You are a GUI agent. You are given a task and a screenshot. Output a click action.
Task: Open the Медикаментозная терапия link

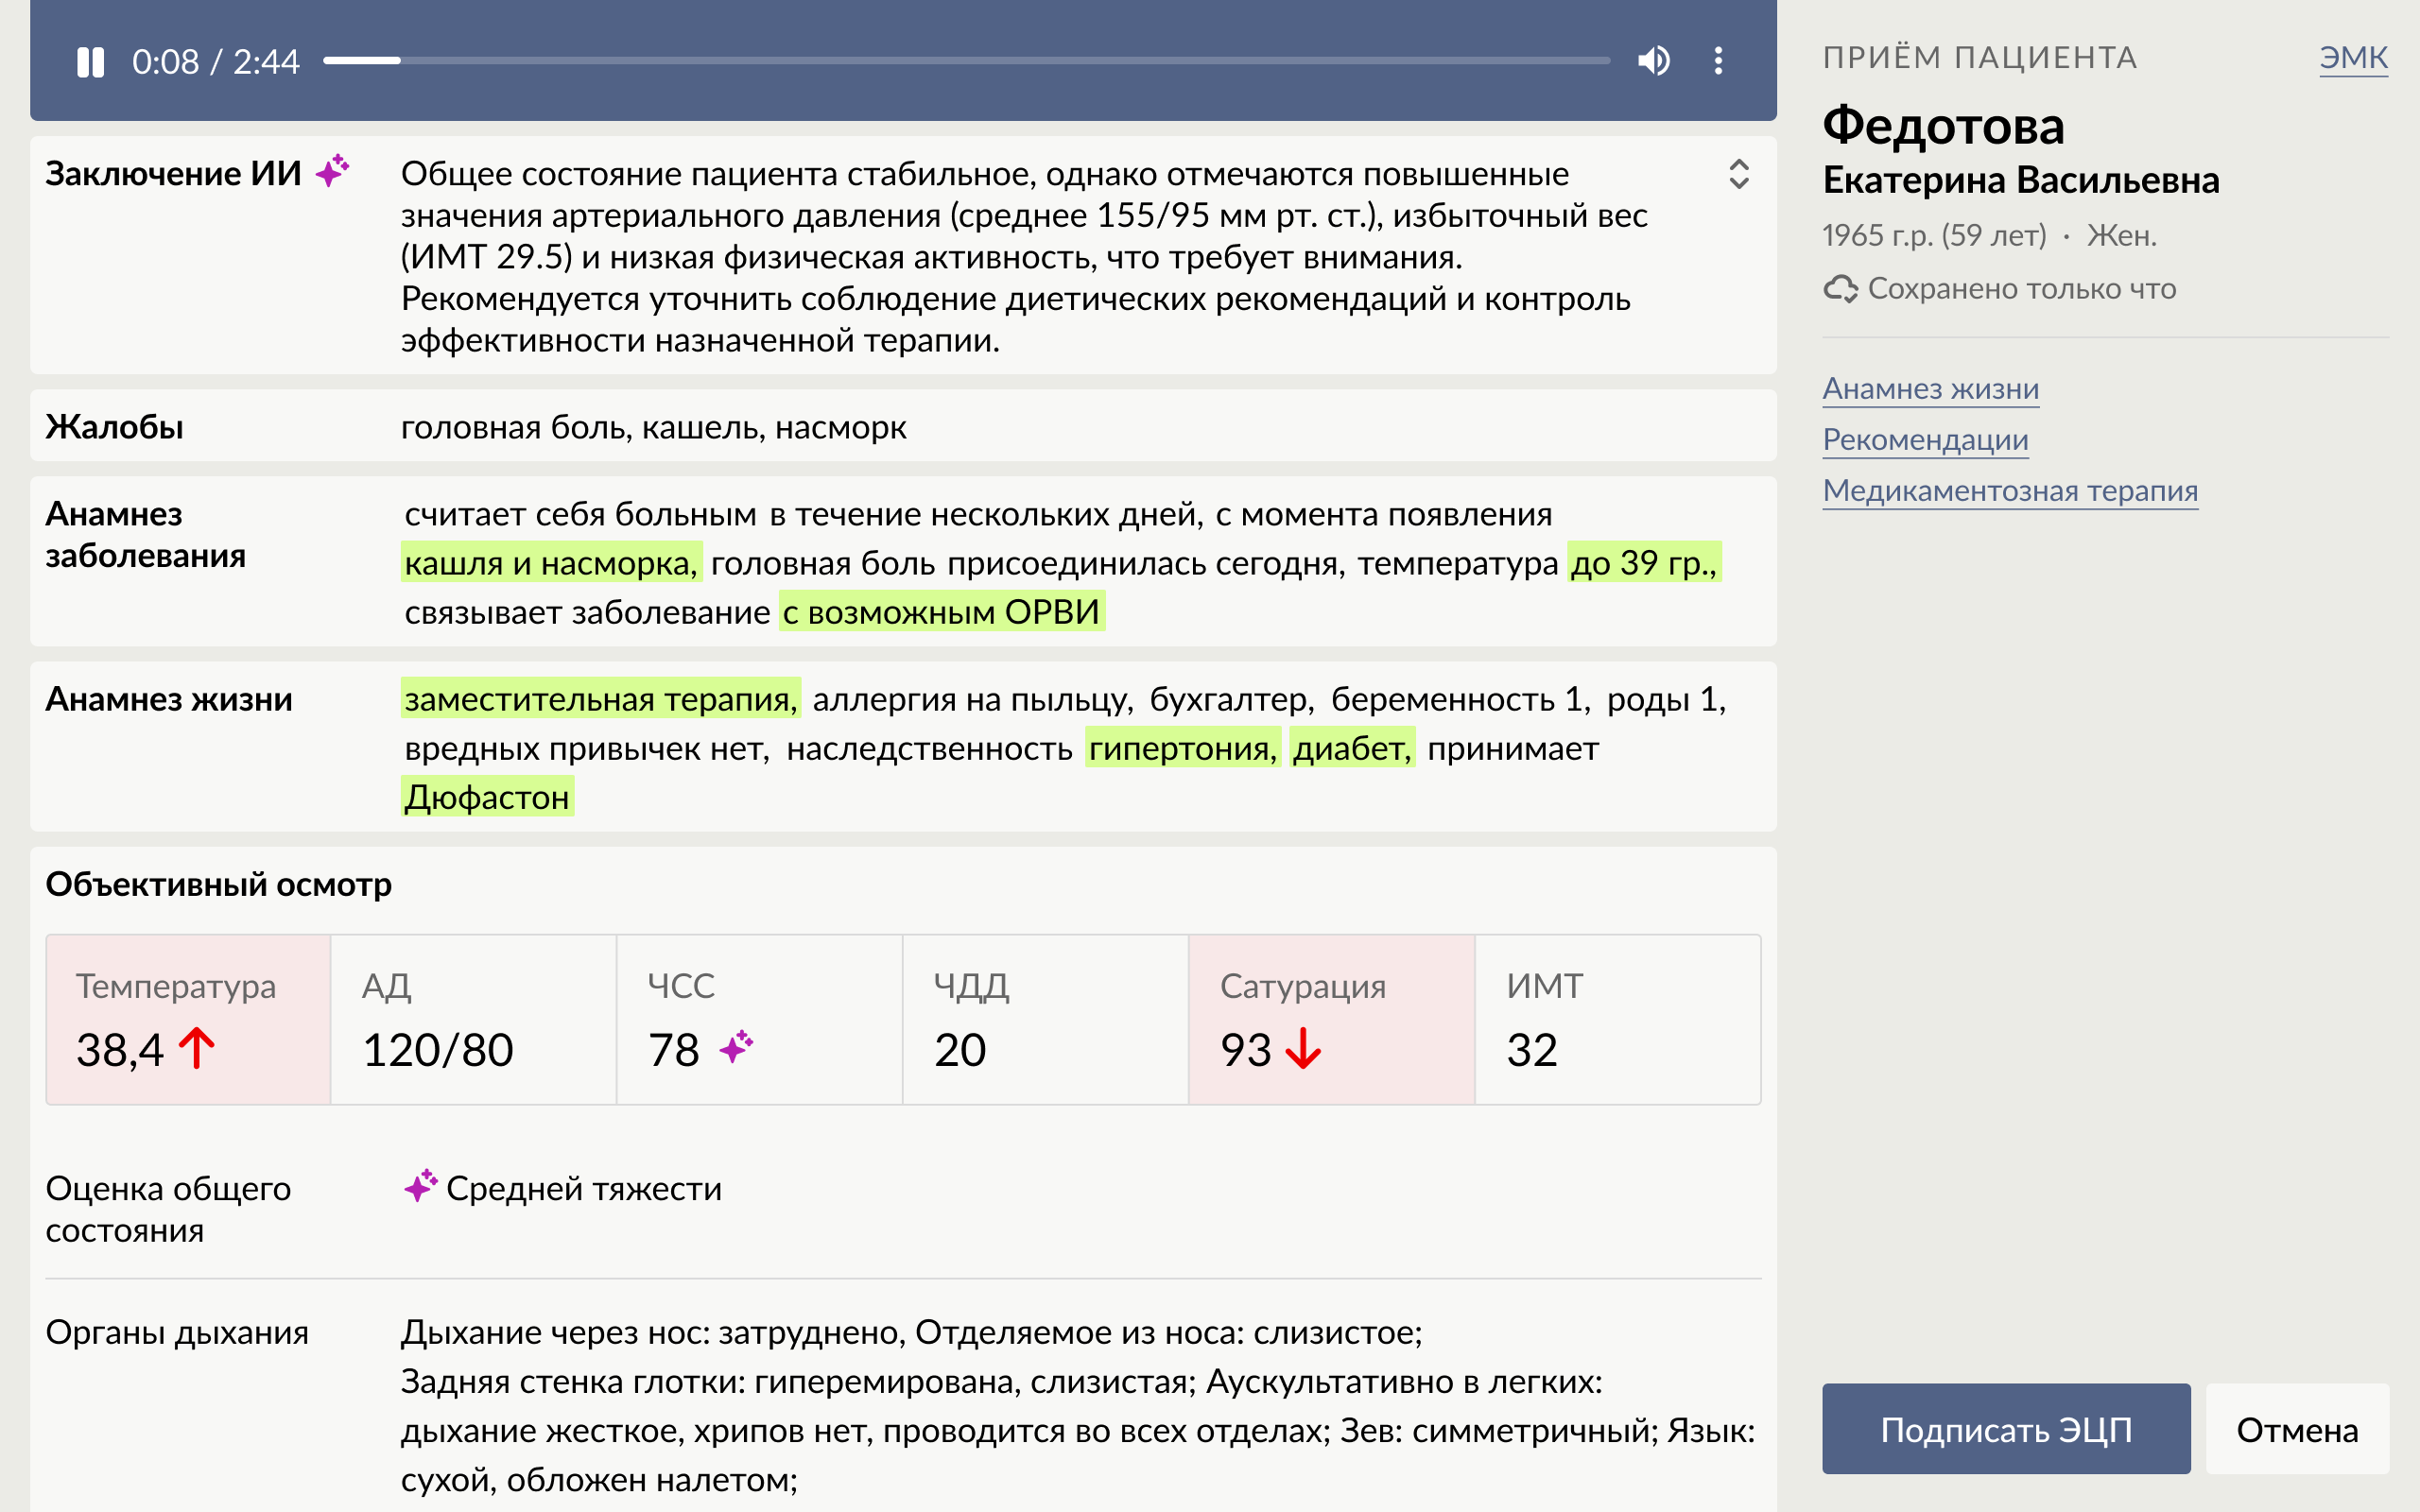point(2010,490)
